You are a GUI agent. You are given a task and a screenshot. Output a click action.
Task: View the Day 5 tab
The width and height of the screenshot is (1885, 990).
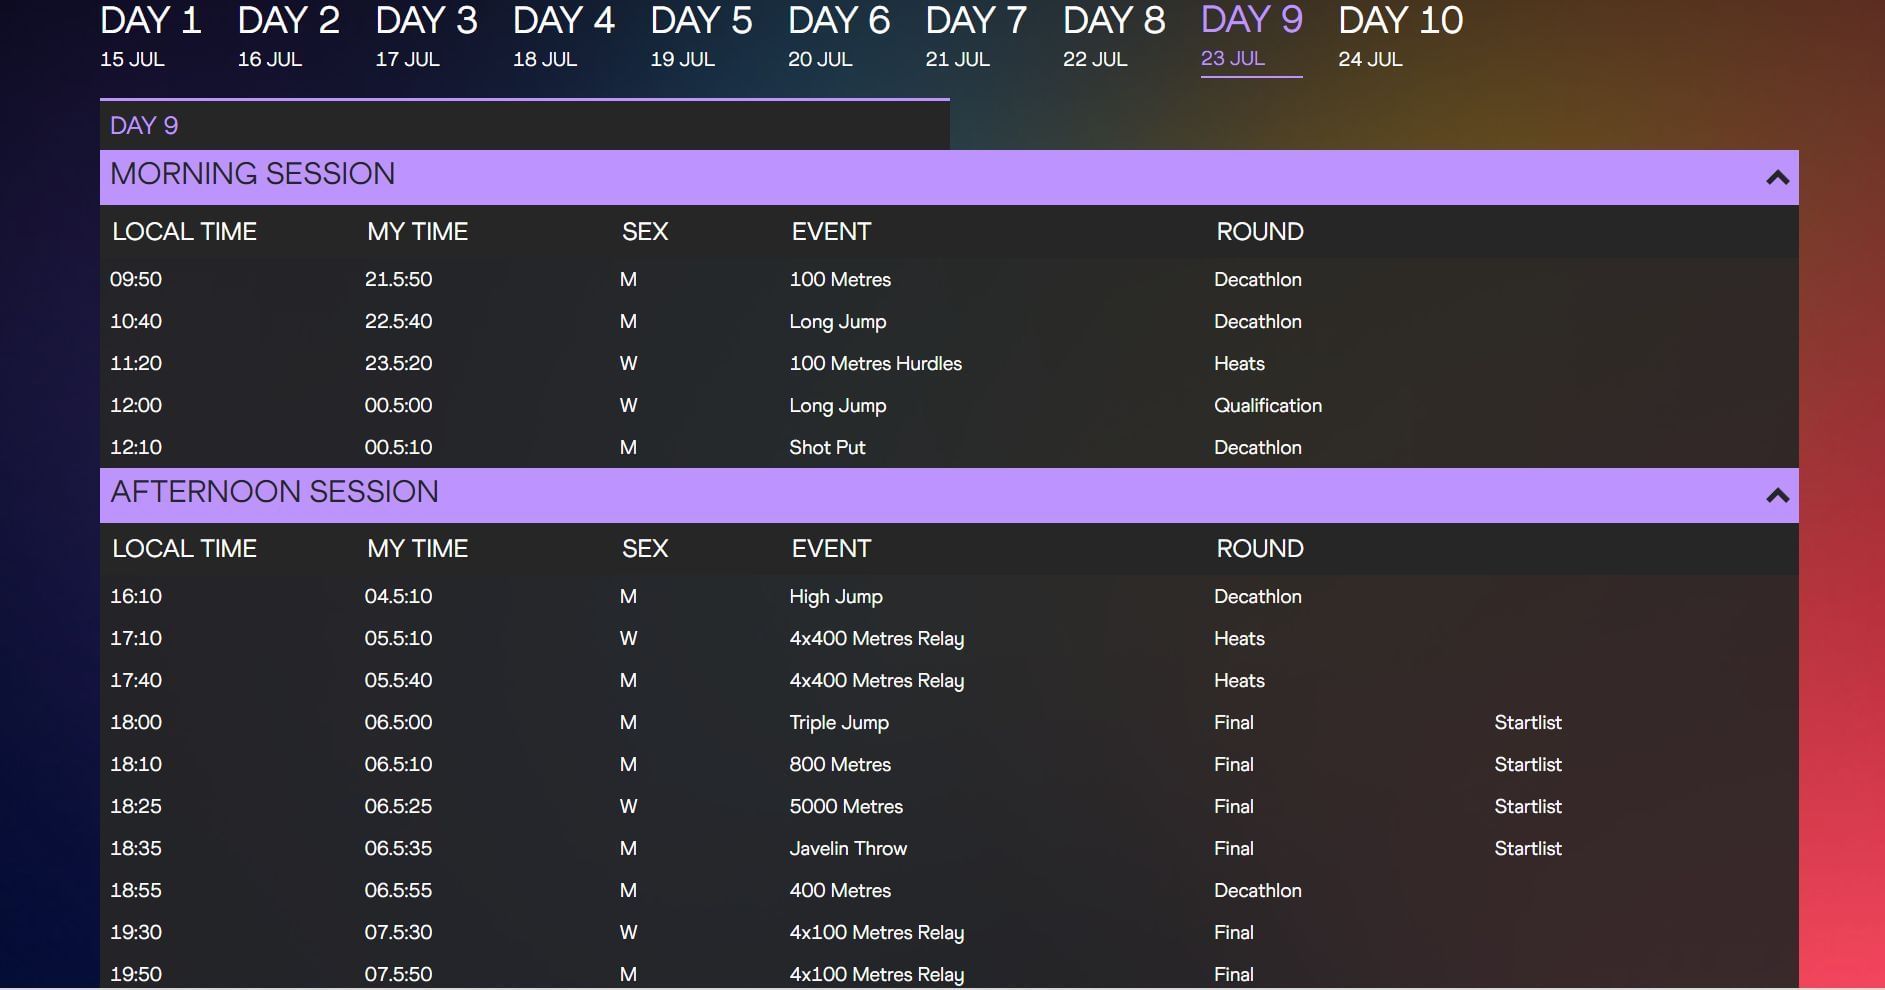click(701, 36)
